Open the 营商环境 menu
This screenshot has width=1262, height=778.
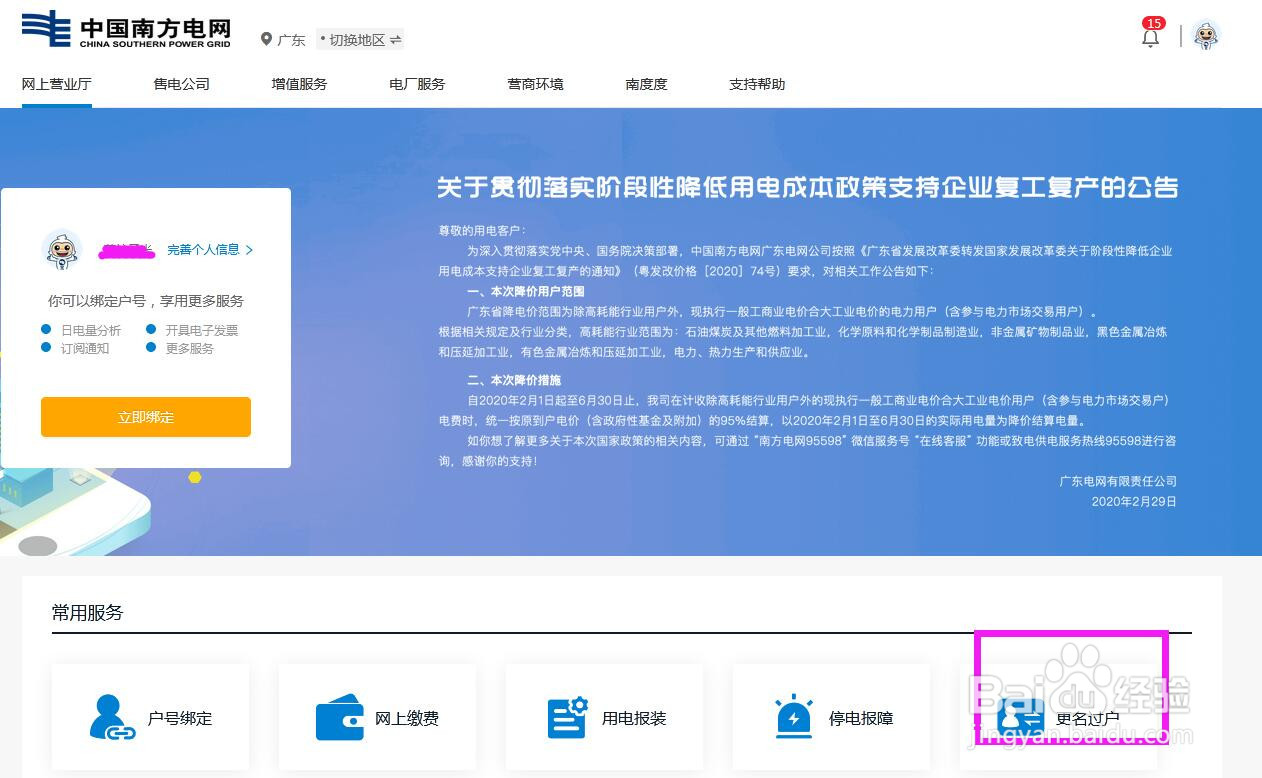[535, 84]
